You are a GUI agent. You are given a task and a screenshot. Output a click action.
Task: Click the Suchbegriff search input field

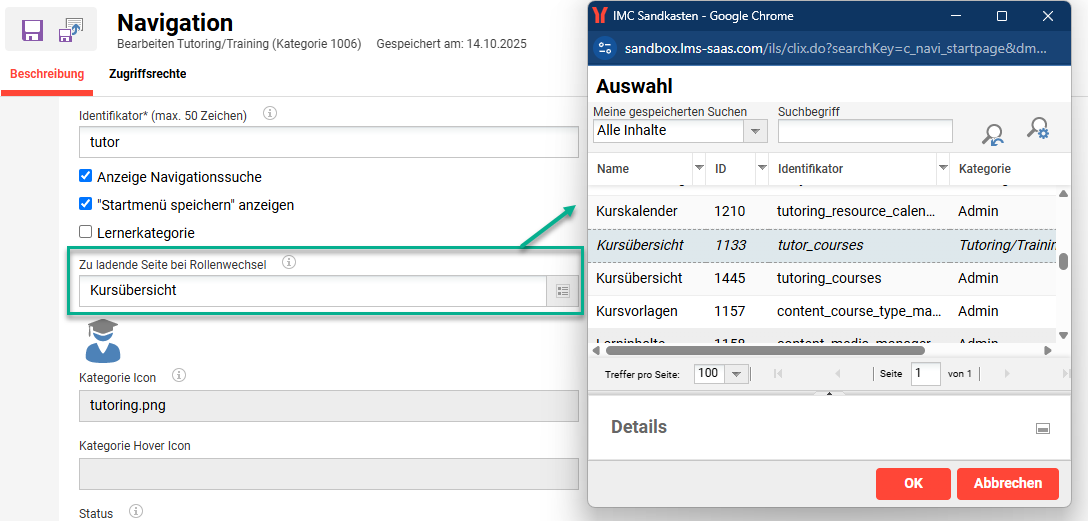(x=865, y=131)
